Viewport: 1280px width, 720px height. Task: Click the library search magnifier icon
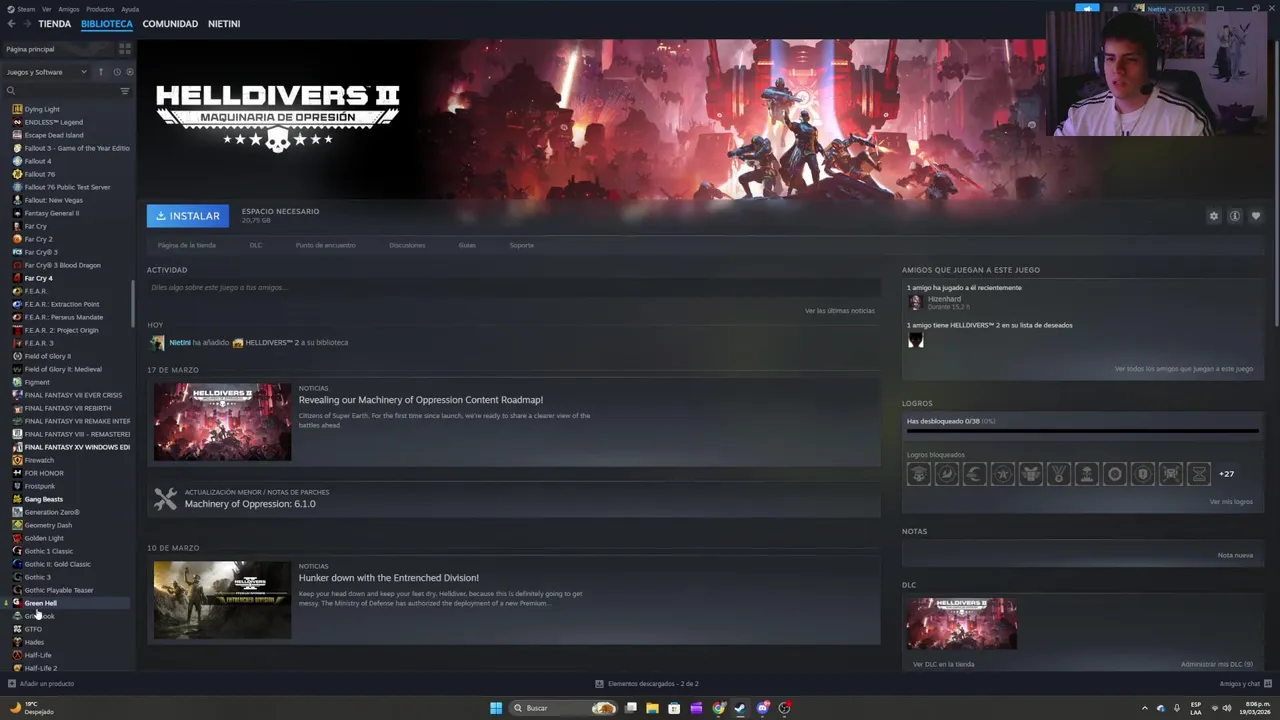[11, 91]
